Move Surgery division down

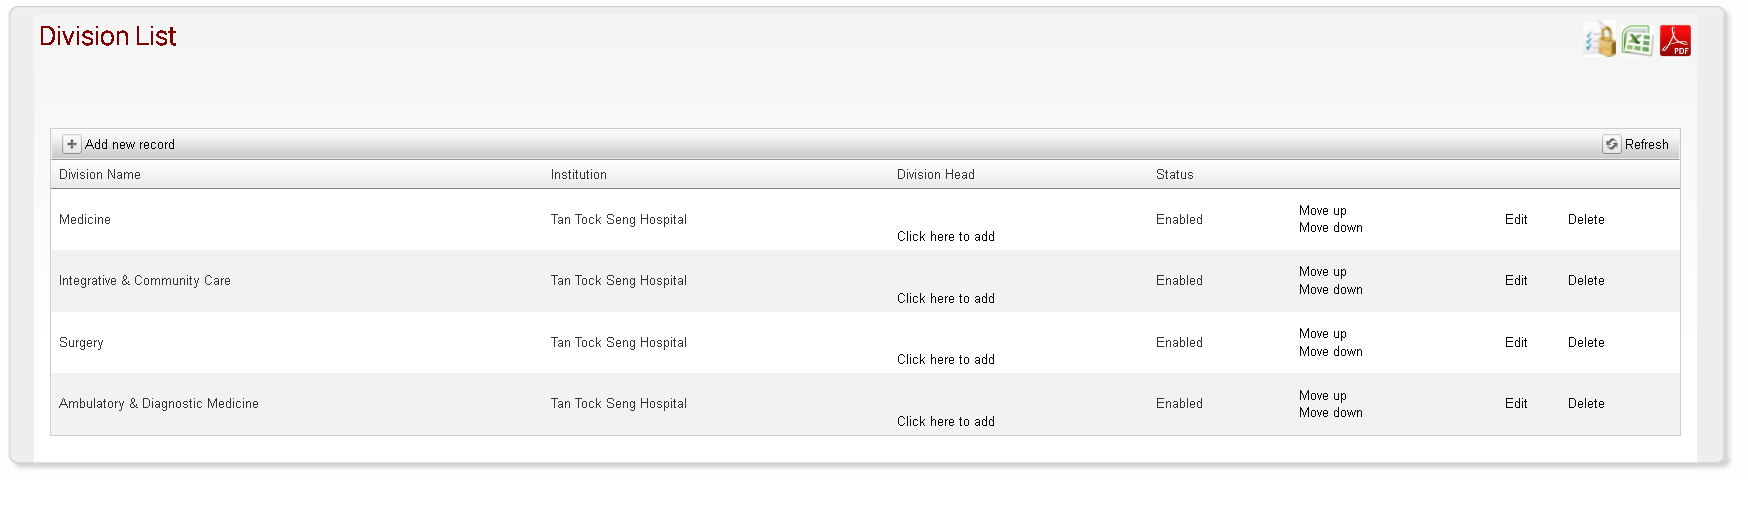coord(1331,352)
